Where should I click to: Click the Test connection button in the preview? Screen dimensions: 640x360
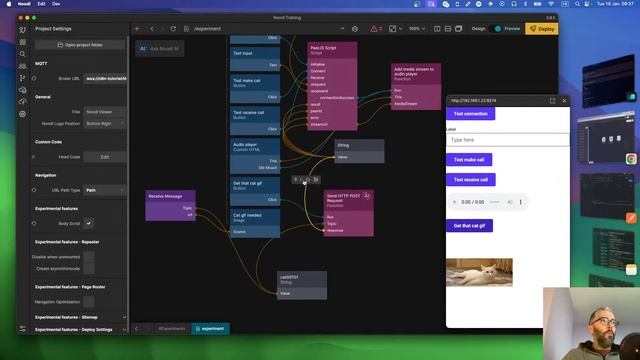coord(471,113)
